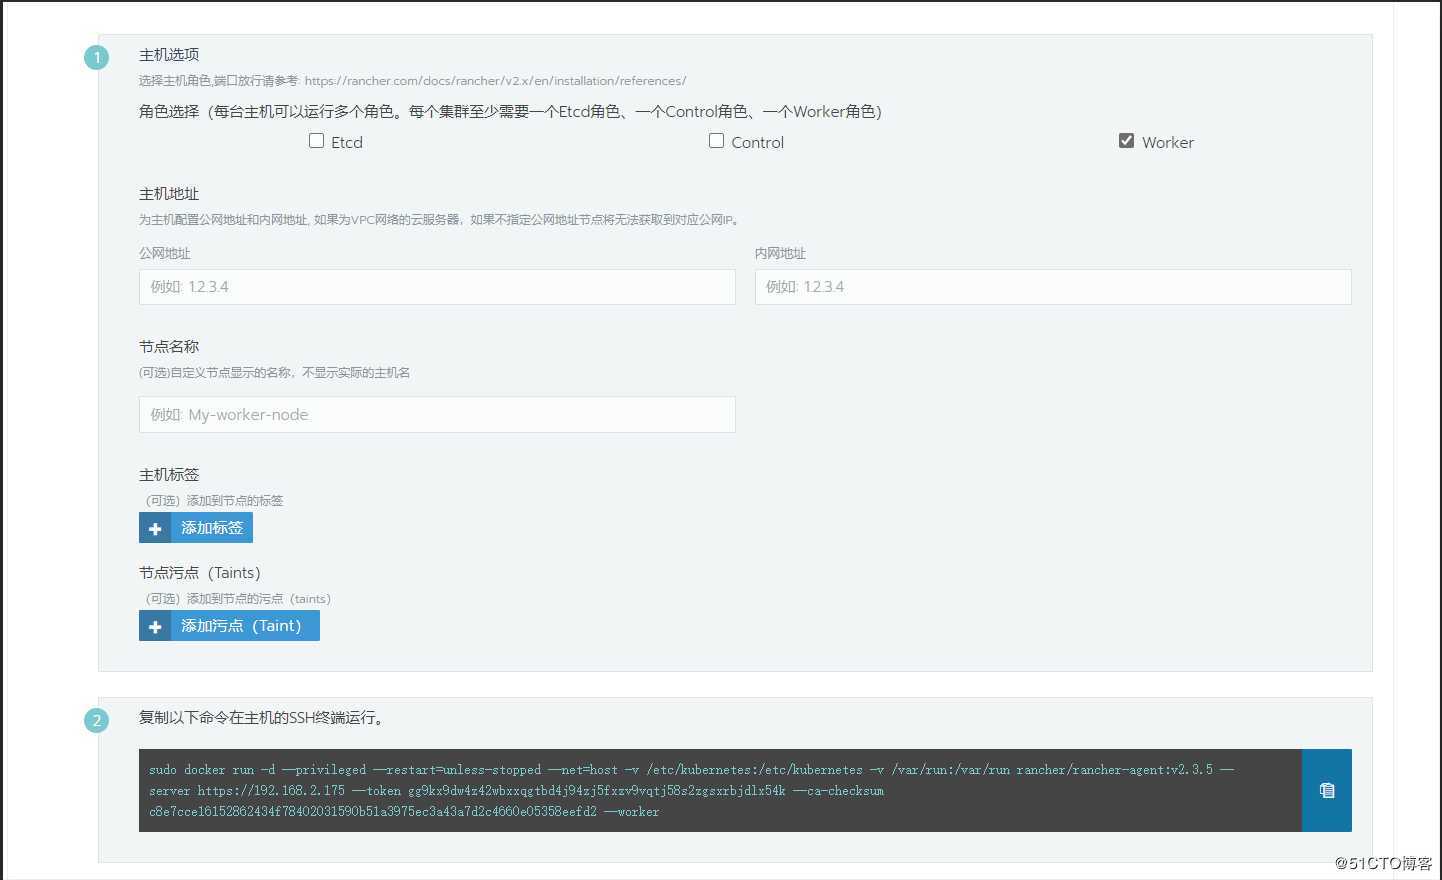Click the Worker label text

[x=1168, y=142]
